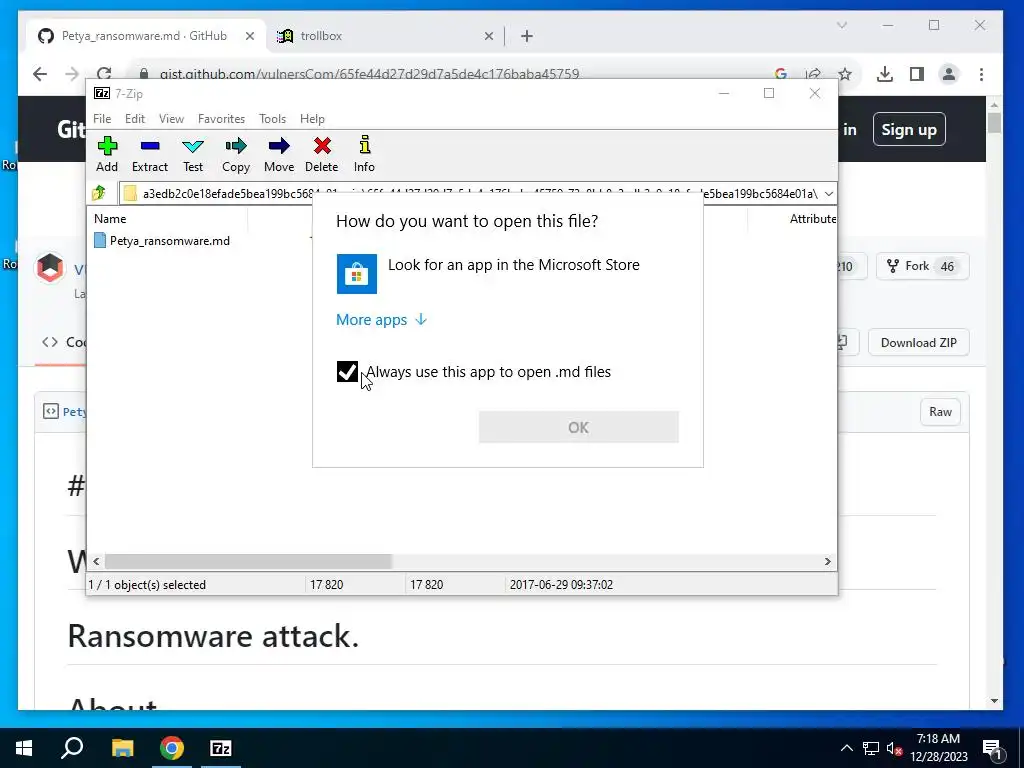Select Petya_ransomware.md GitHub tab

(145, 36)
